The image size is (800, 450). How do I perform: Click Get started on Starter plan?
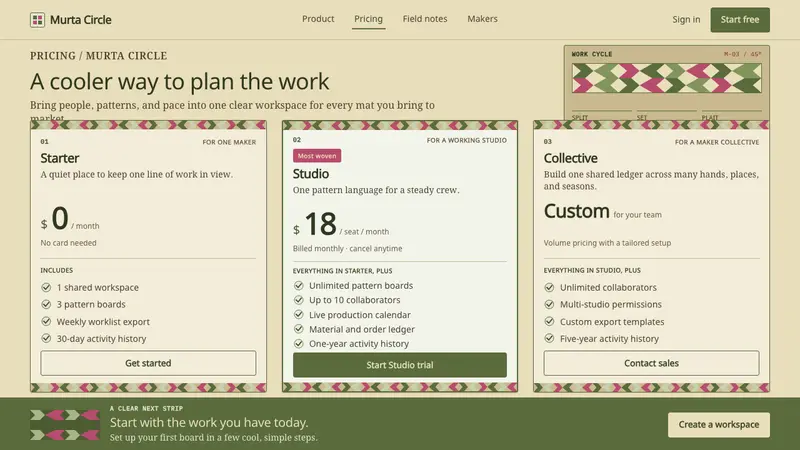coord(148,363)
